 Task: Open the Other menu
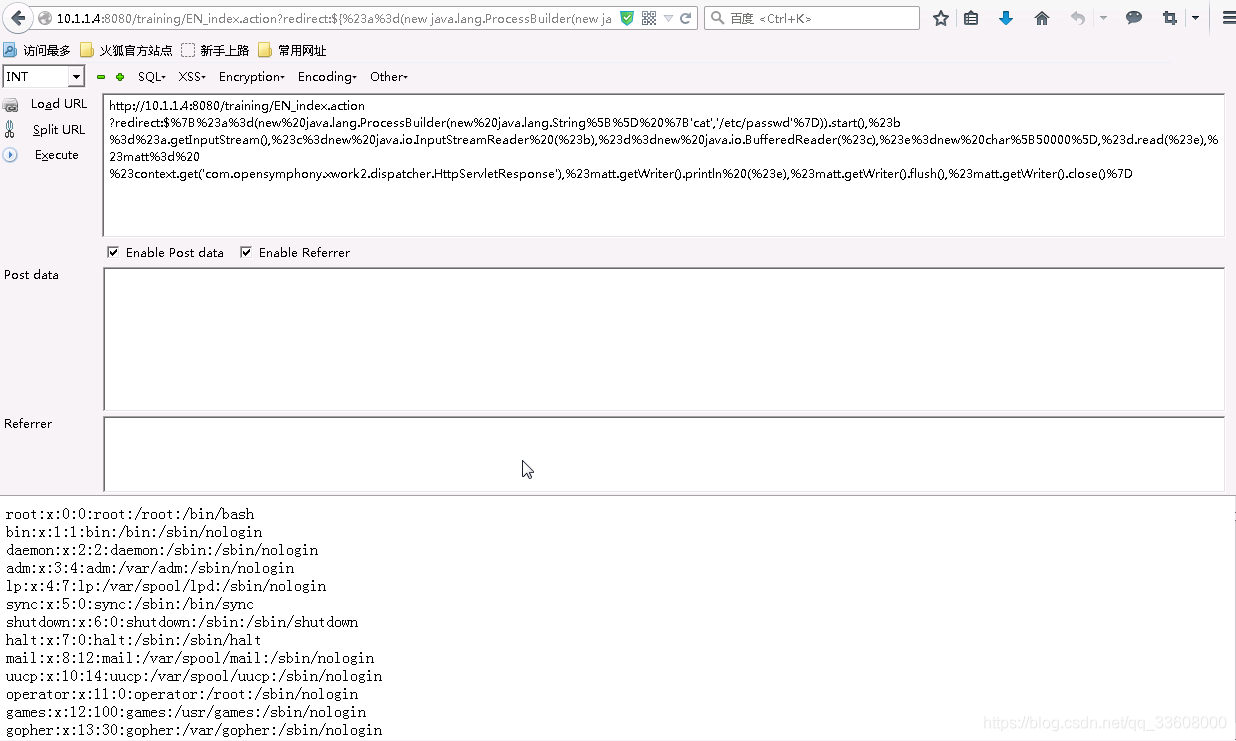coord(389,77)
